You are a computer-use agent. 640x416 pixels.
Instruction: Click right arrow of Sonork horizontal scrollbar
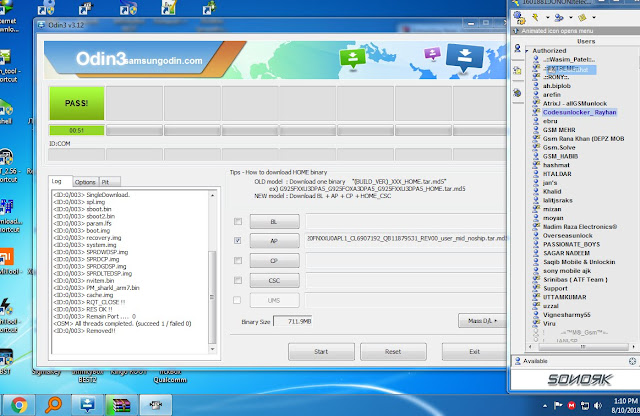[633, 347]
